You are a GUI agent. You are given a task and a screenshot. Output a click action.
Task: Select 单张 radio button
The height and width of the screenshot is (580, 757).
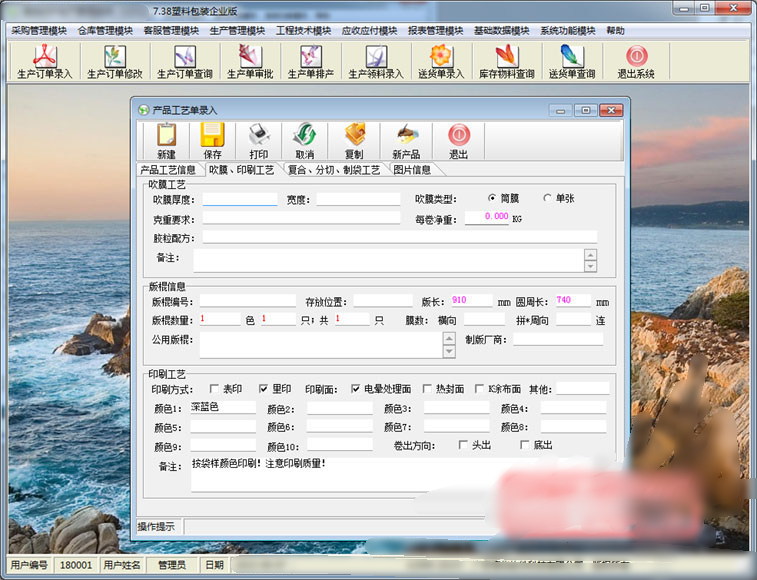[547, 198]
